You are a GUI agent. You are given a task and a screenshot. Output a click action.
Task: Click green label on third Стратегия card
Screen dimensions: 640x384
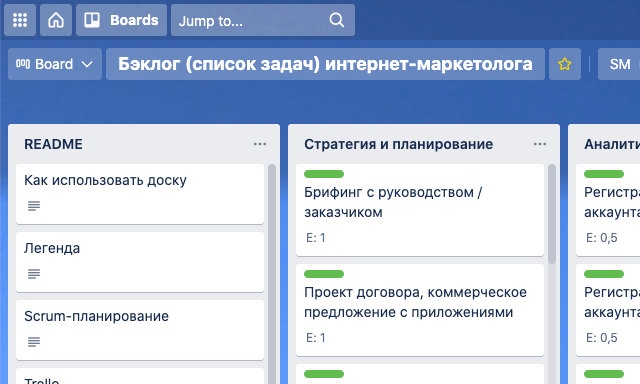point(324,374)
